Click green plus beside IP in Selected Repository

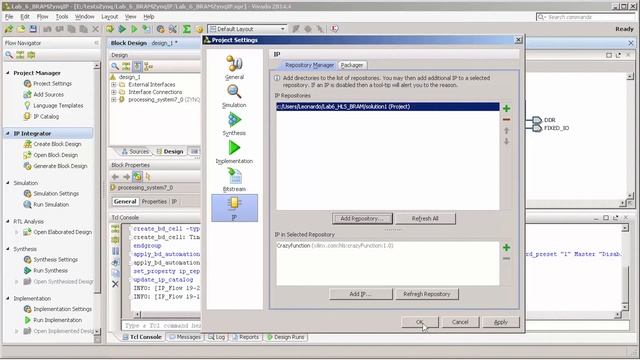[x=507, y=247]
